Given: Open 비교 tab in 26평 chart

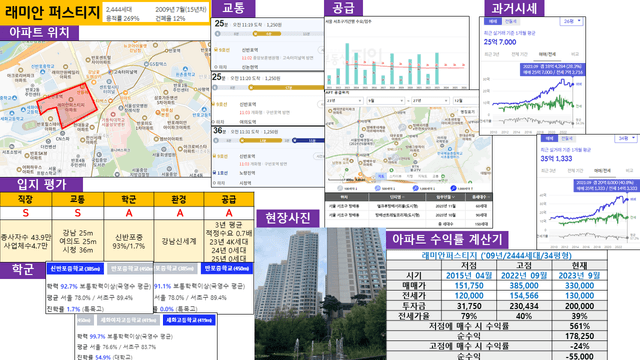Looking at the screenshot, I should click(x=575, y=54).
